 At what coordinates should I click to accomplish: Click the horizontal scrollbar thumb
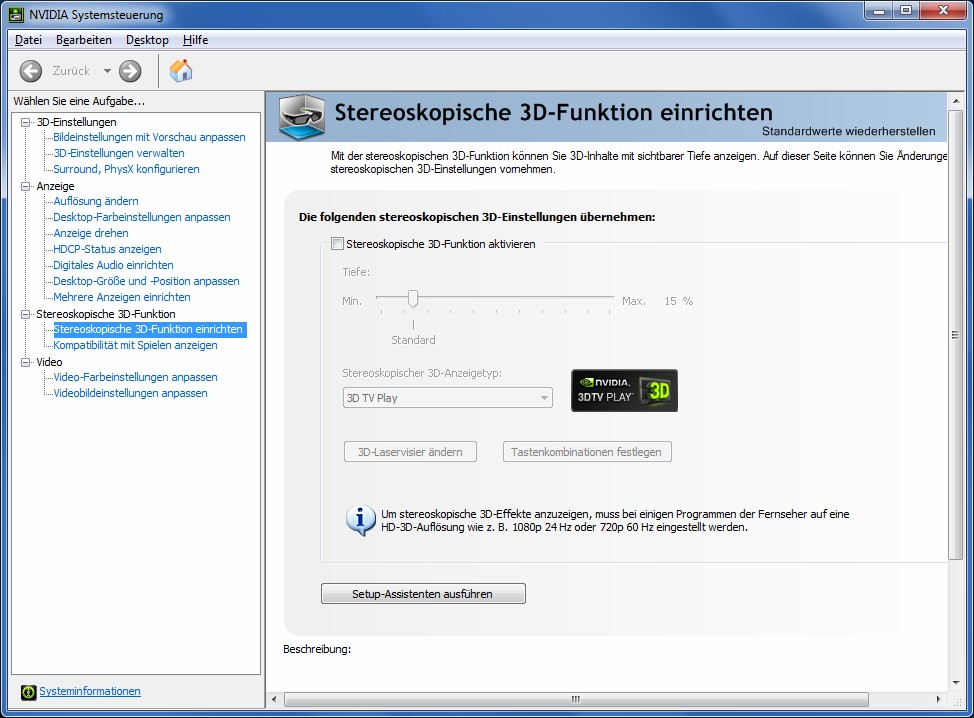(576, 699)
